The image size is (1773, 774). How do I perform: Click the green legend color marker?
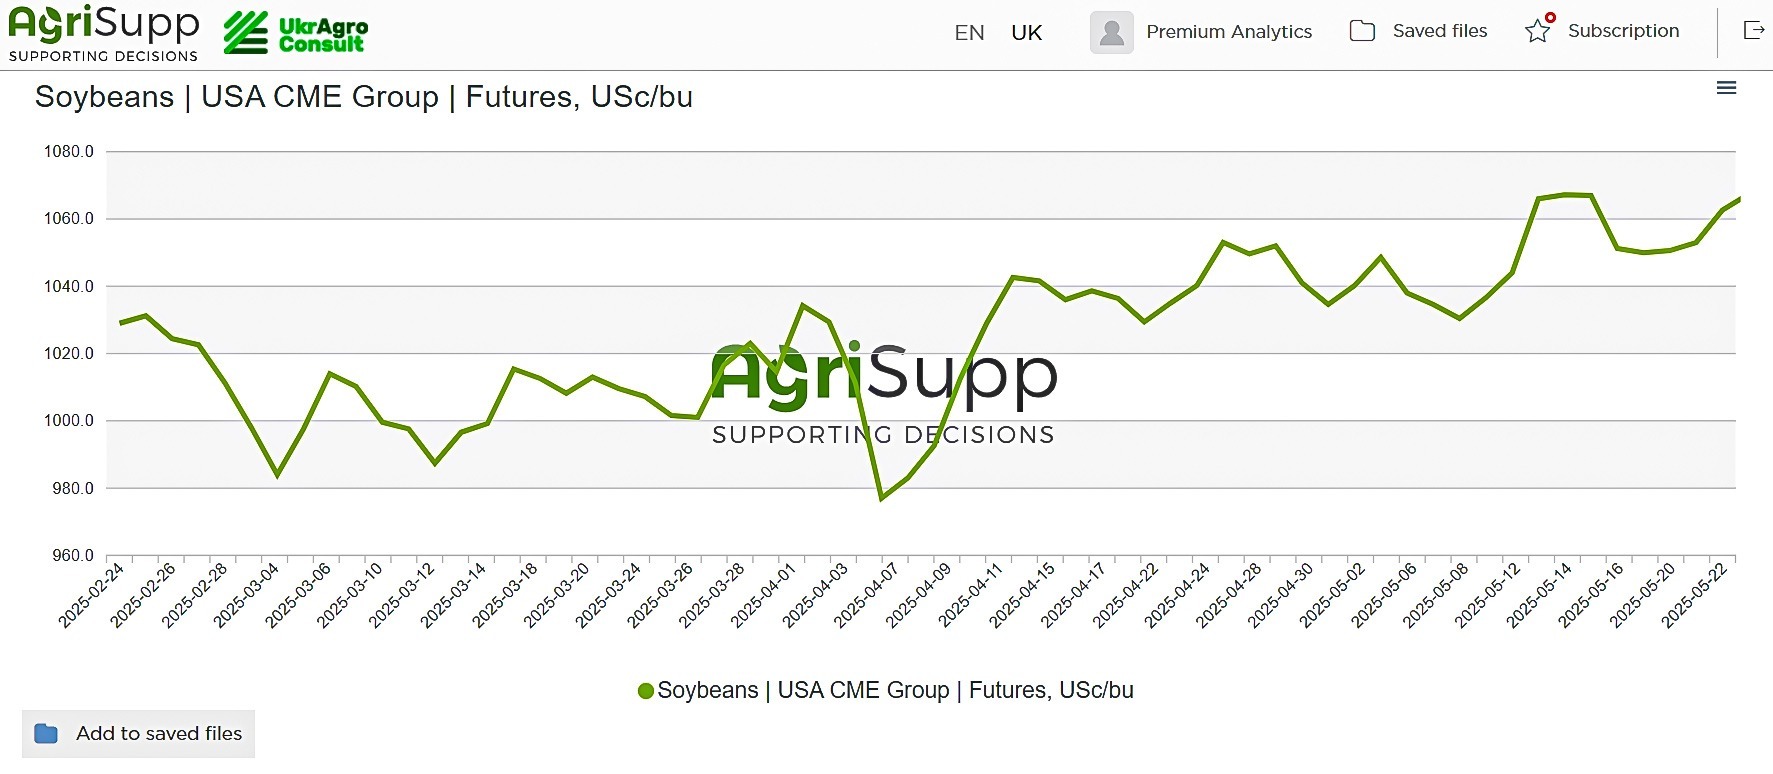click(646, 691)
